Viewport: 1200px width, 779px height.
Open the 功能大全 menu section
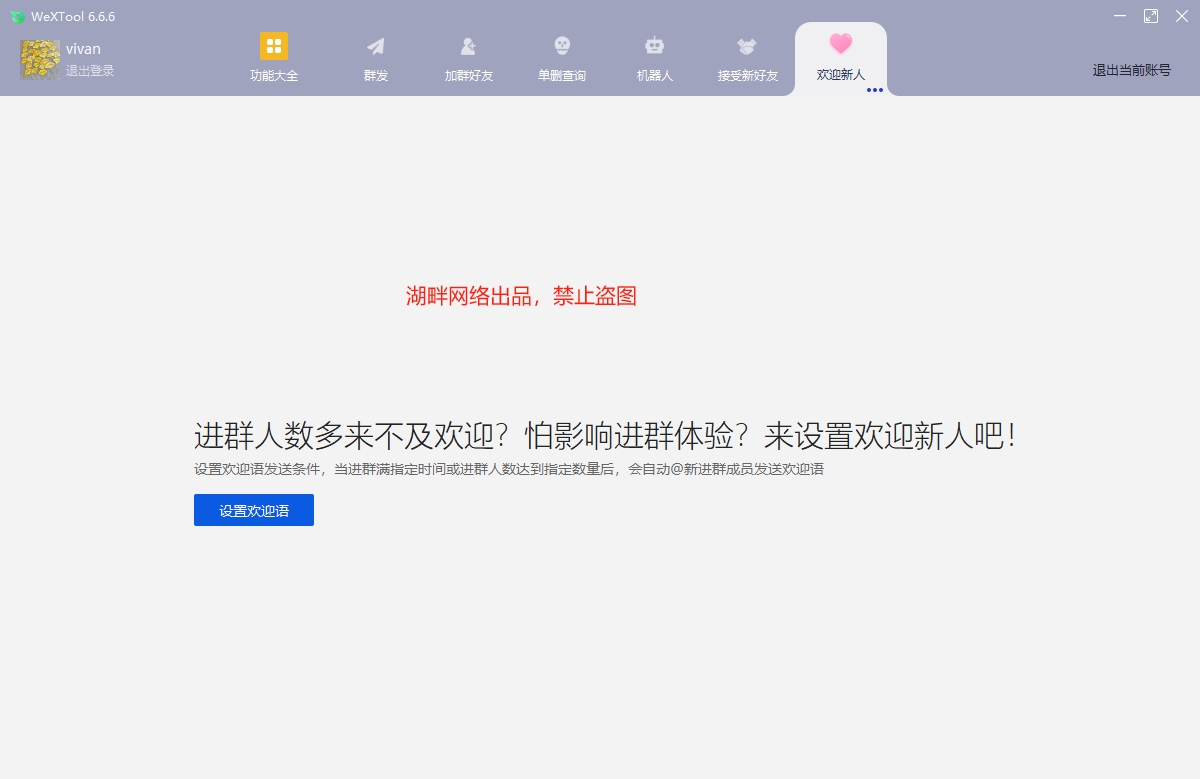(x=274, y=73)
